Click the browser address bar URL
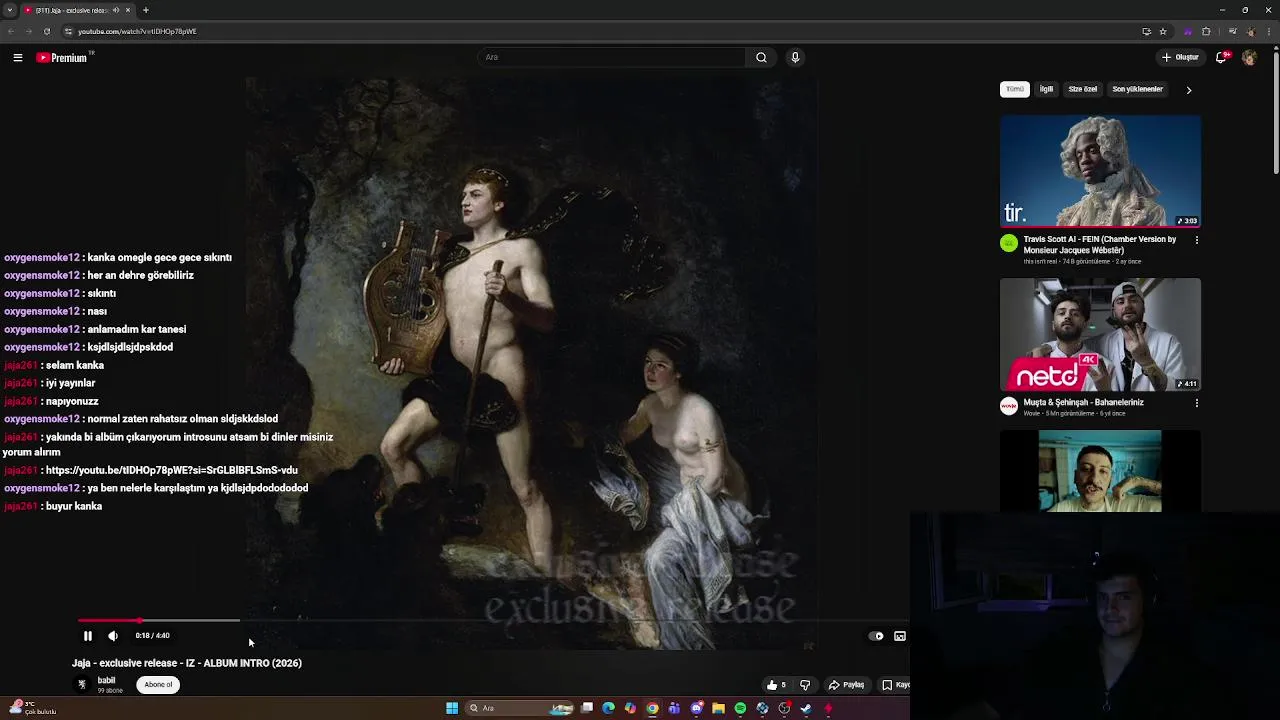This screenshot has width=1280, height=720. pyautogui.click(x=137, y=31)
